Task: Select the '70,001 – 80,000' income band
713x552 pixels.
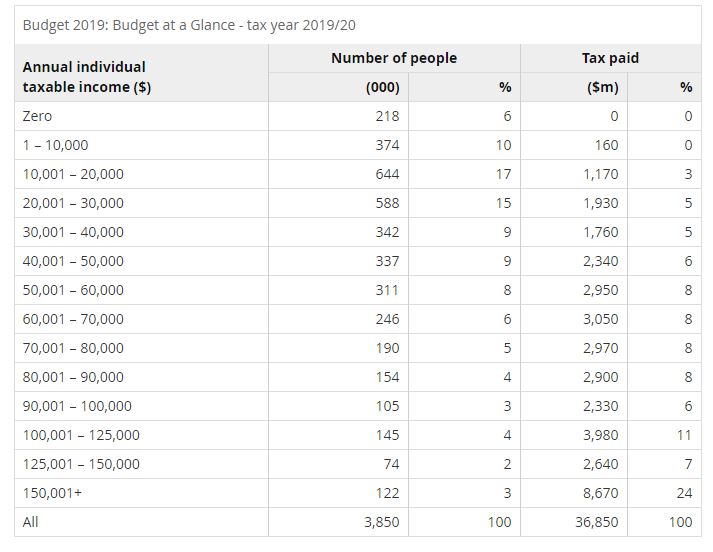Action: click(x=73, y=348)
